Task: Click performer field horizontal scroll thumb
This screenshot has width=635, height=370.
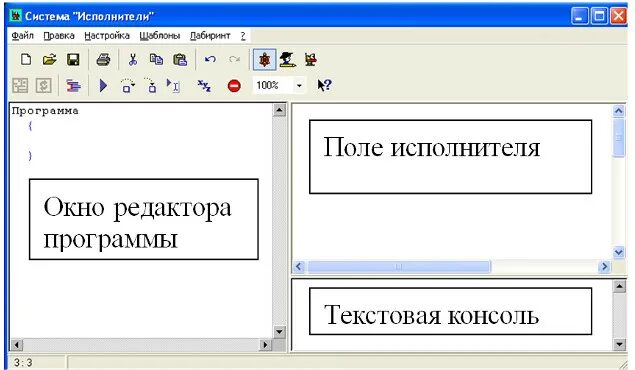Action: pyautogui.click(x=399, y=267)
